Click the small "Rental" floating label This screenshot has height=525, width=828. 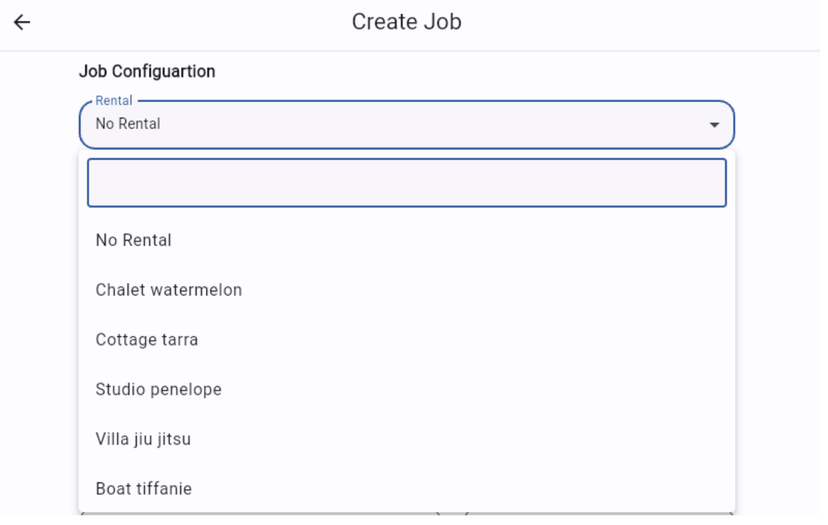tap(114, 101)
